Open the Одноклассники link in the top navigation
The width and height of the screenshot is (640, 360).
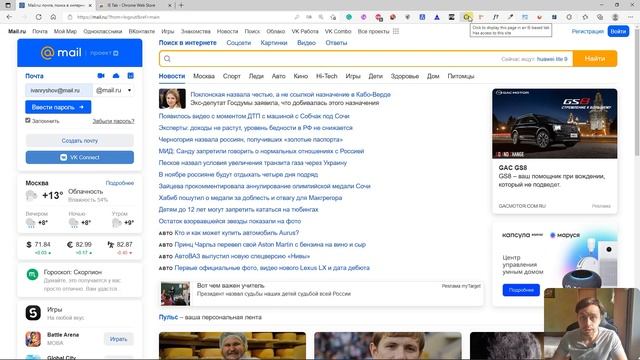[102, 31]
